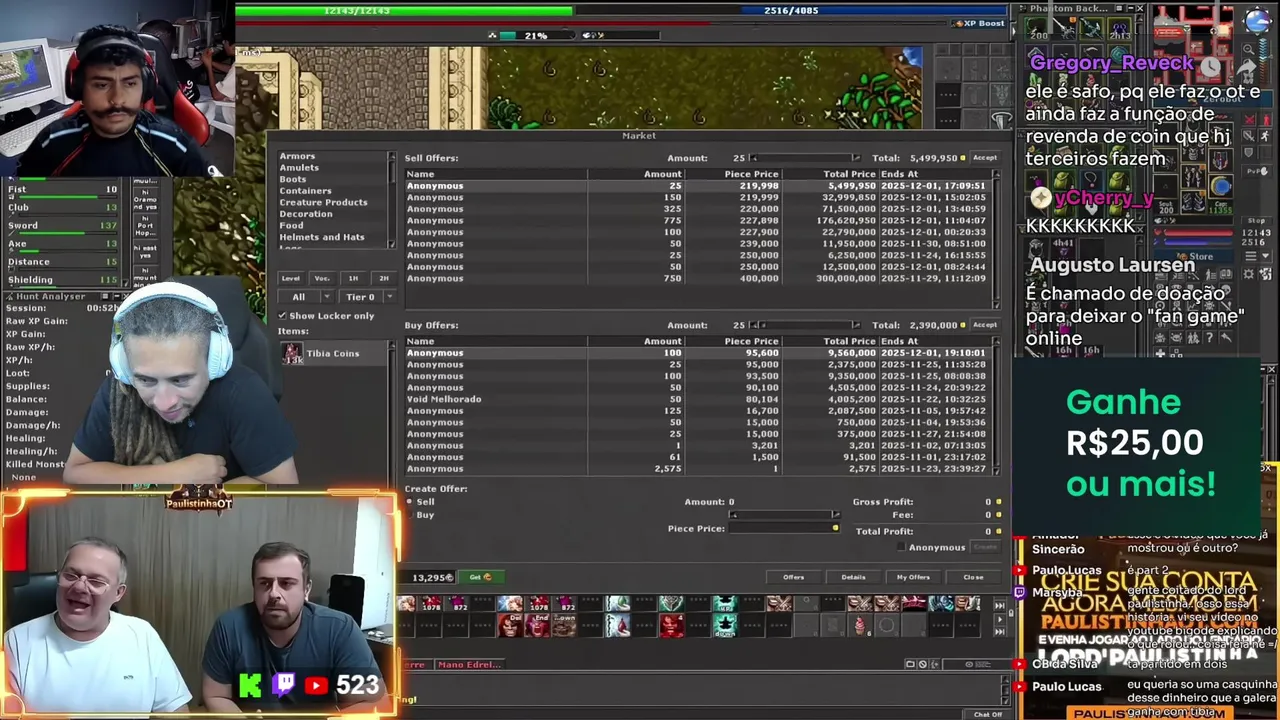Select the Buy radio option

pos(410,514)
